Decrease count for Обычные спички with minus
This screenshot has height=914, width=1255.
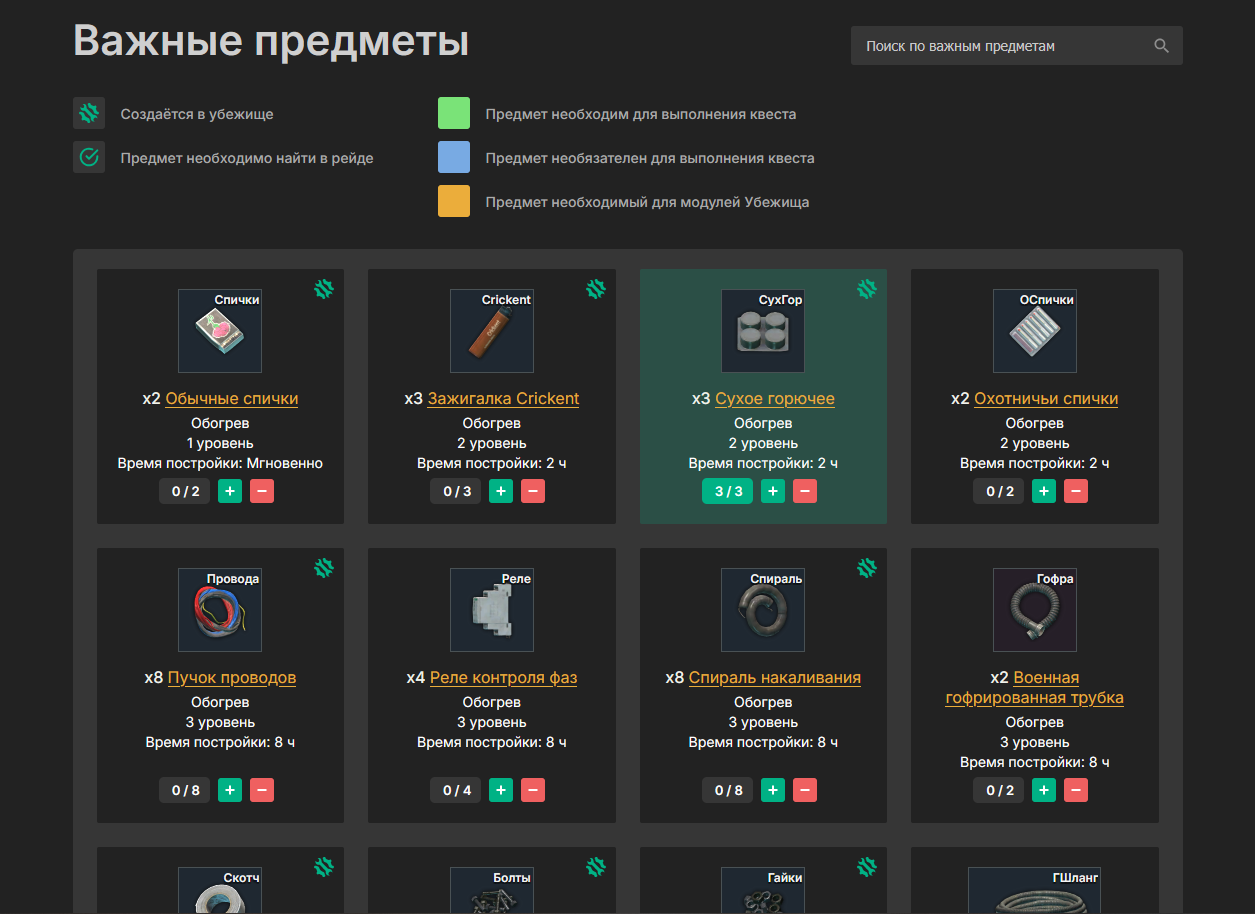tap(262, 491)
